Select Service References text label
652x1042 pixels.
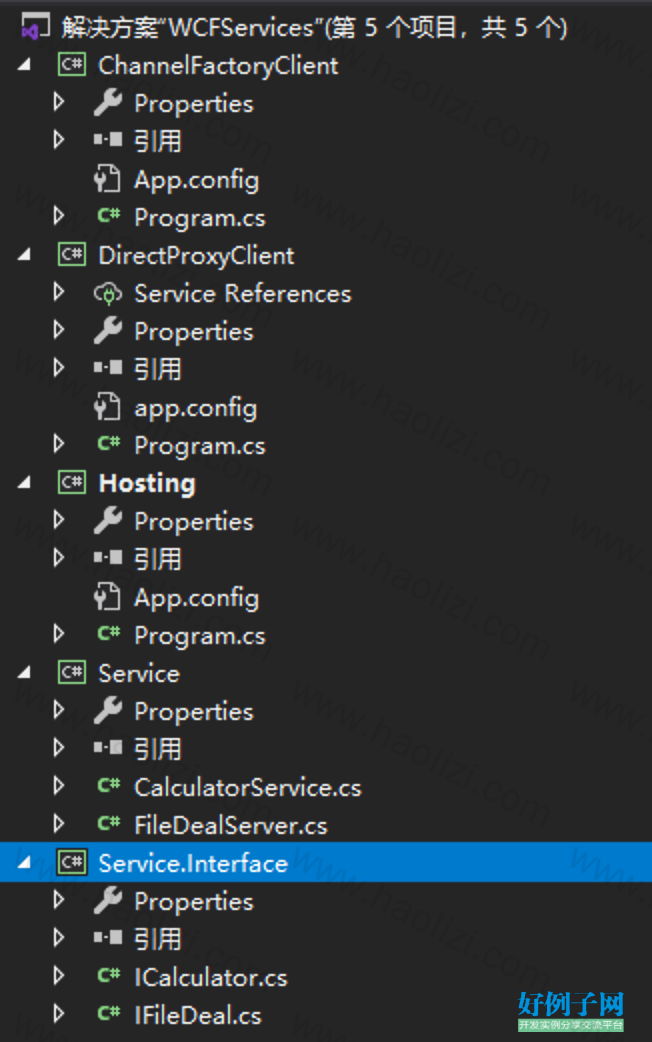click(243, 294)
